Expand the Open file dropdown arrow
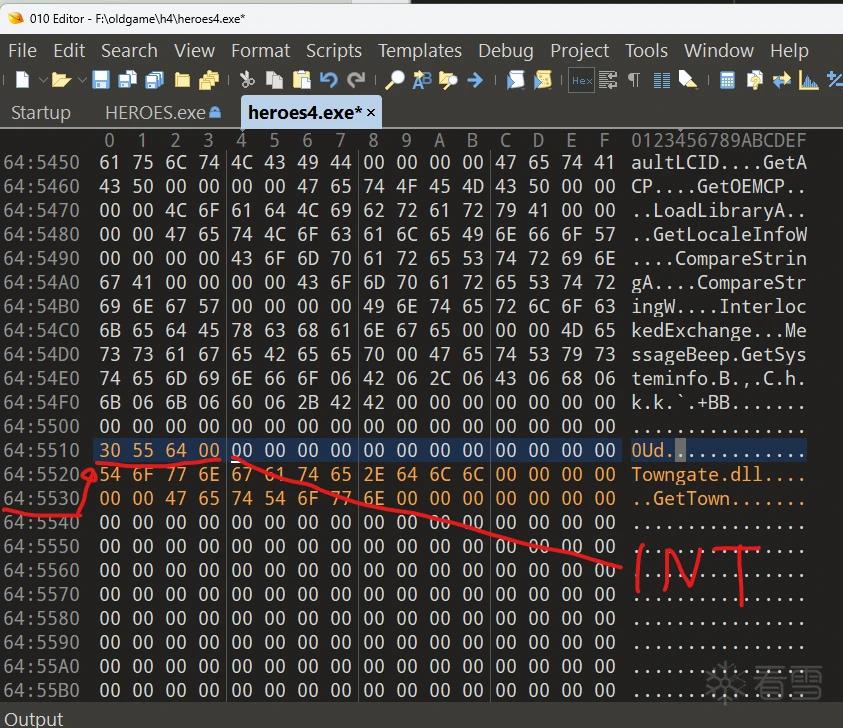843x728 pixels. (x=82, y=80)
